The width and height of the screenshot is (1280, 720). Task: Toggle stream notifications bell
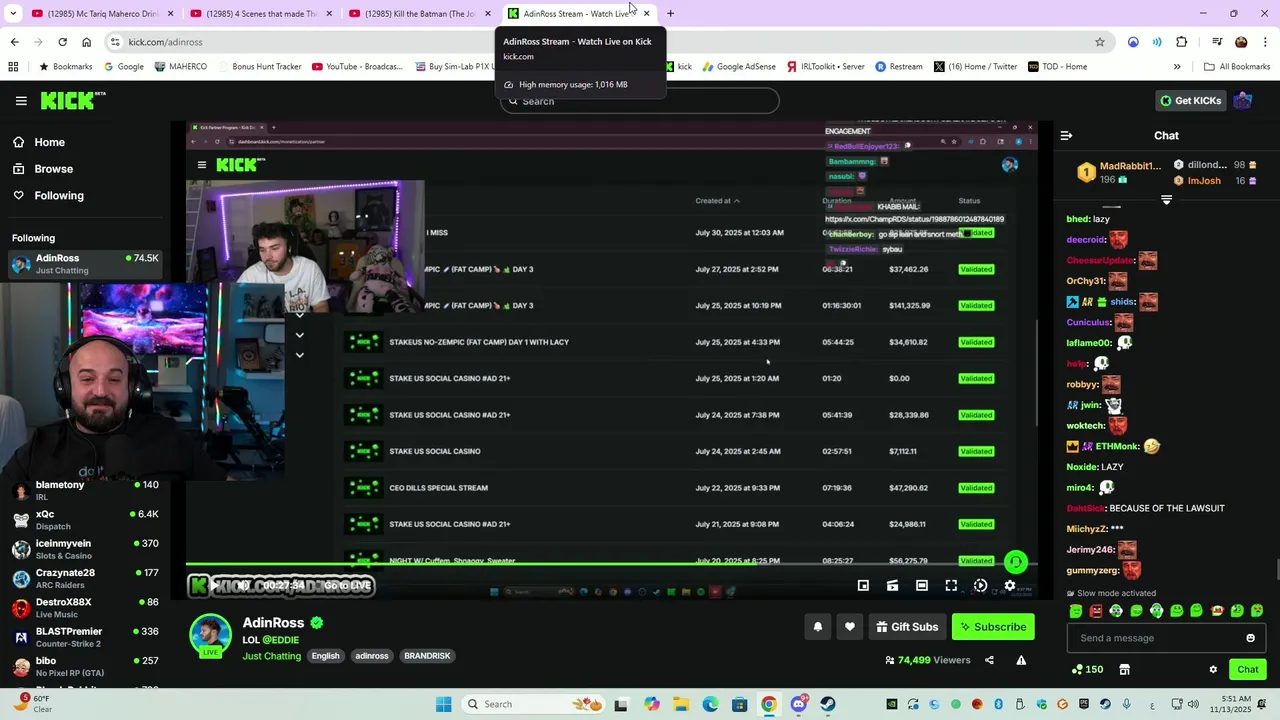(x=817, y=627)
